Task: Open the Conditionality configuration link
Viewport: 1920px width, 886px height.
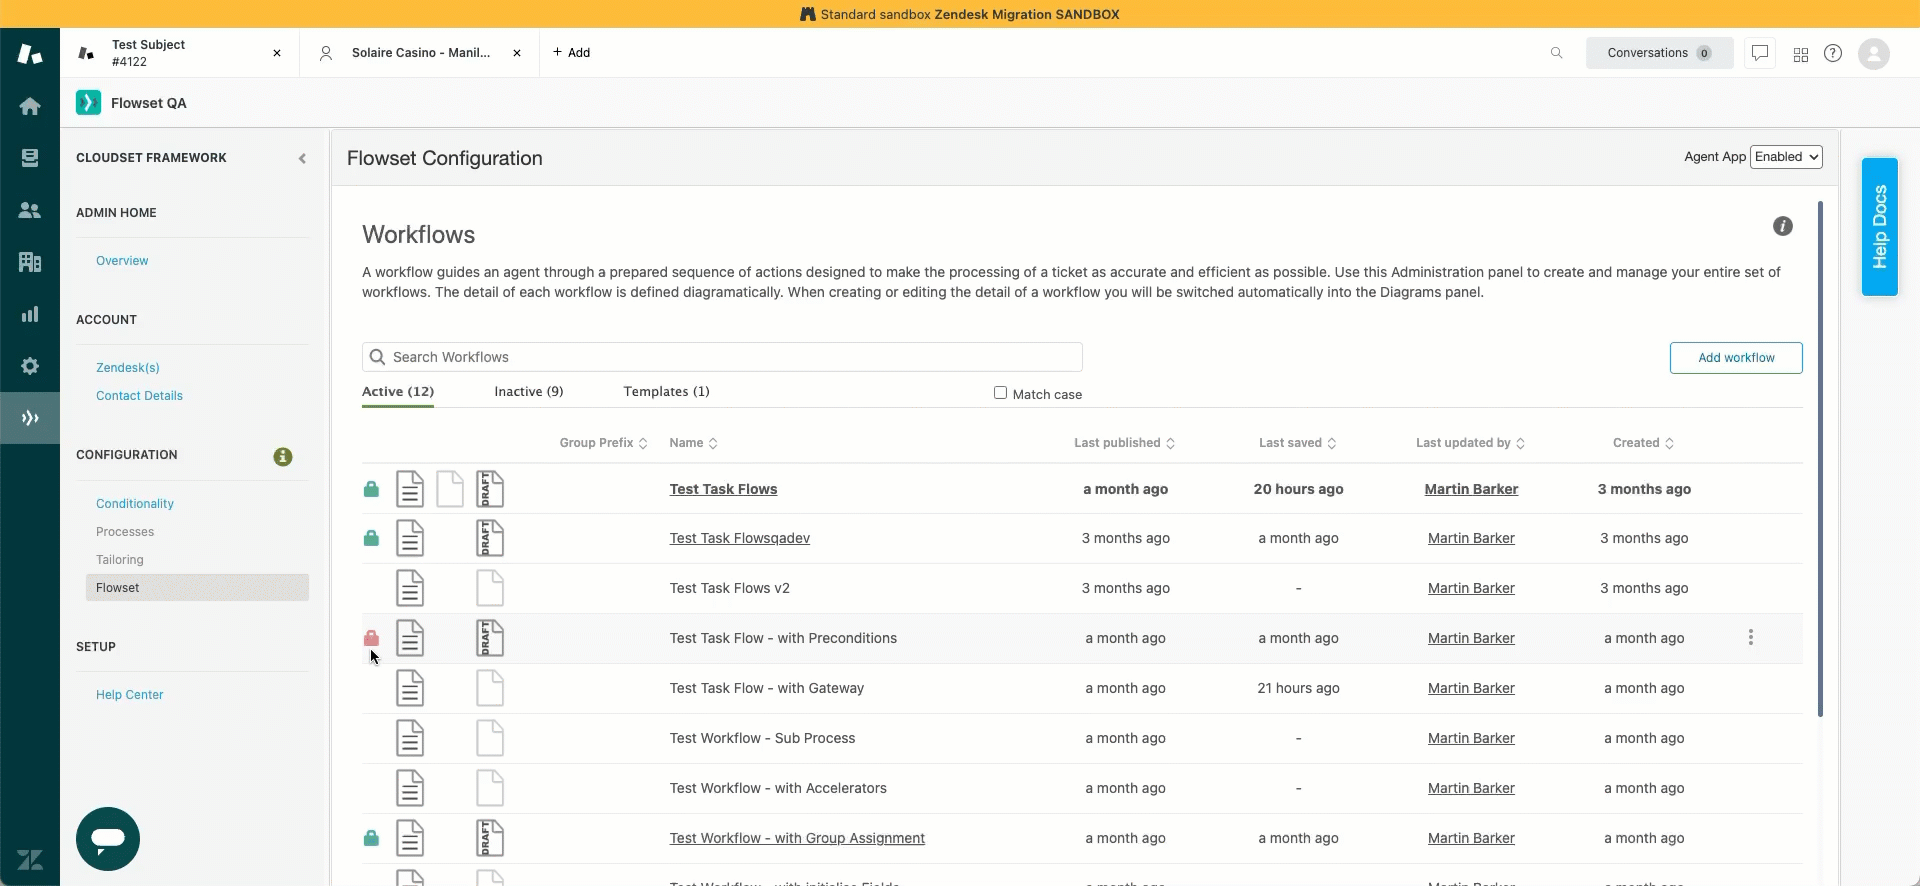Action: click(135, 504)
